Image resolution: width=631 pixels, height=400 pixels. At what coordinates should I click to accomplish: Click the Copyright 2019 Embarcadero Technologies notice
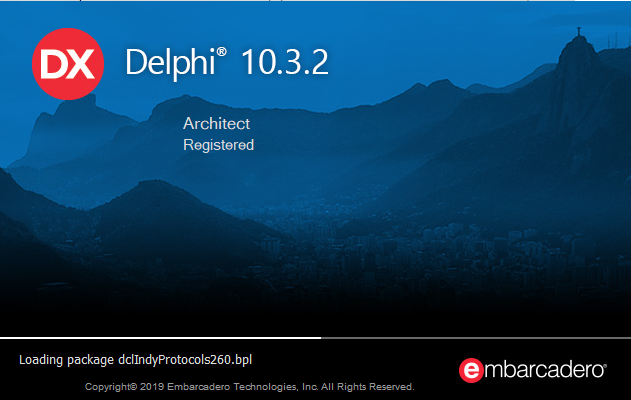(x=250, y=387)
